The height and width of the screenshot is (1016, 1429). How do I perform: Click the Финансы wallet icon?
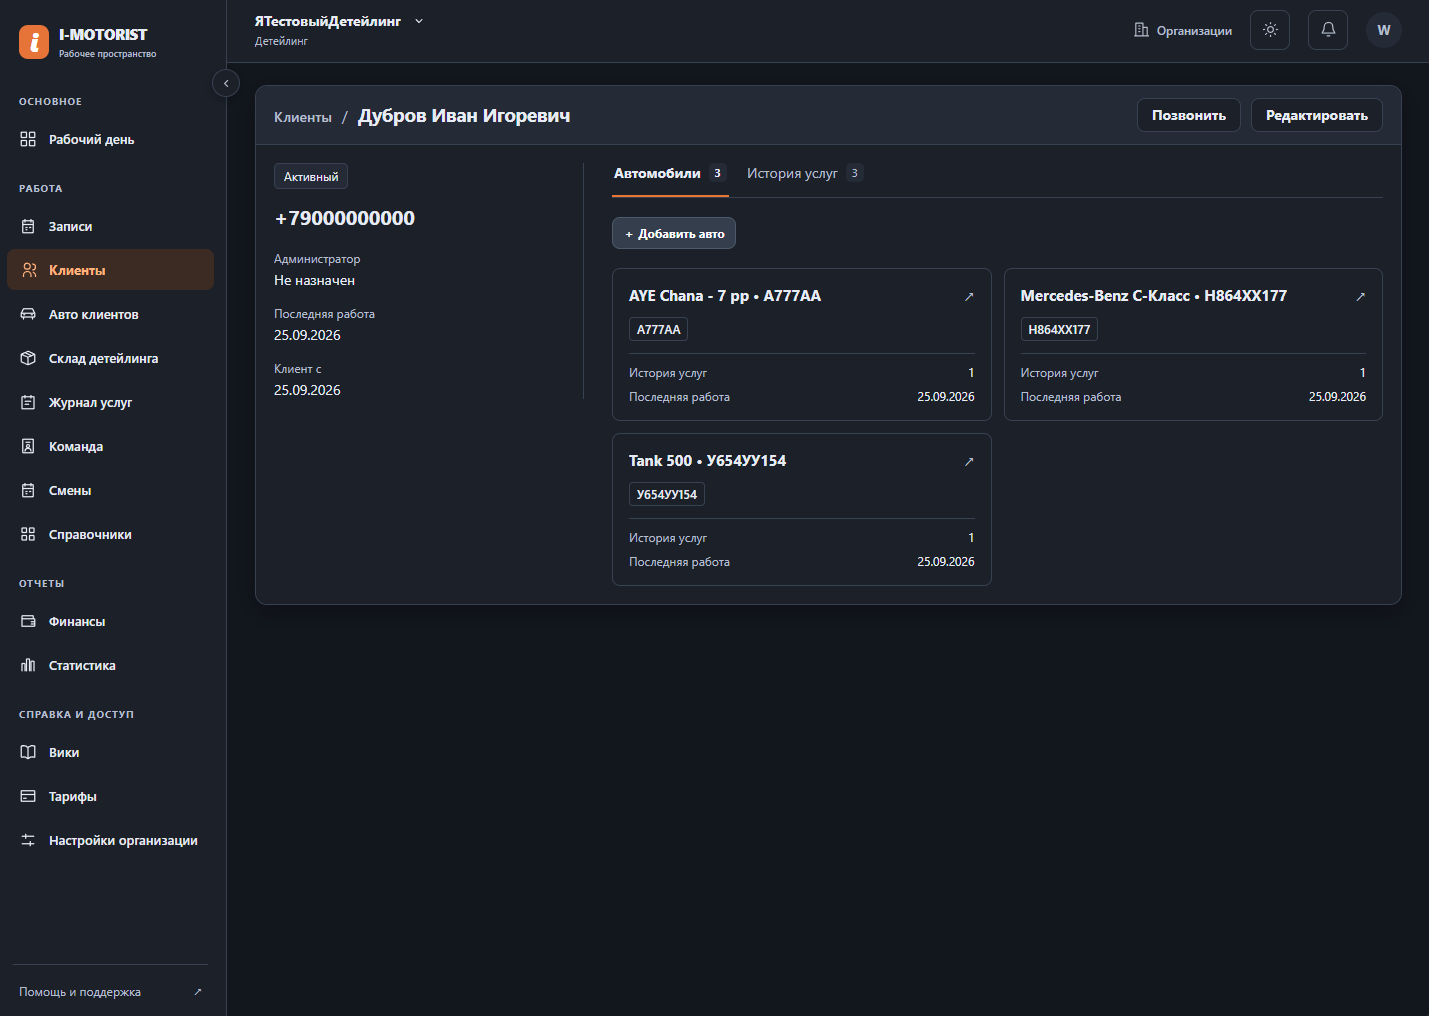pyautogui.click(x=28, y=621)
